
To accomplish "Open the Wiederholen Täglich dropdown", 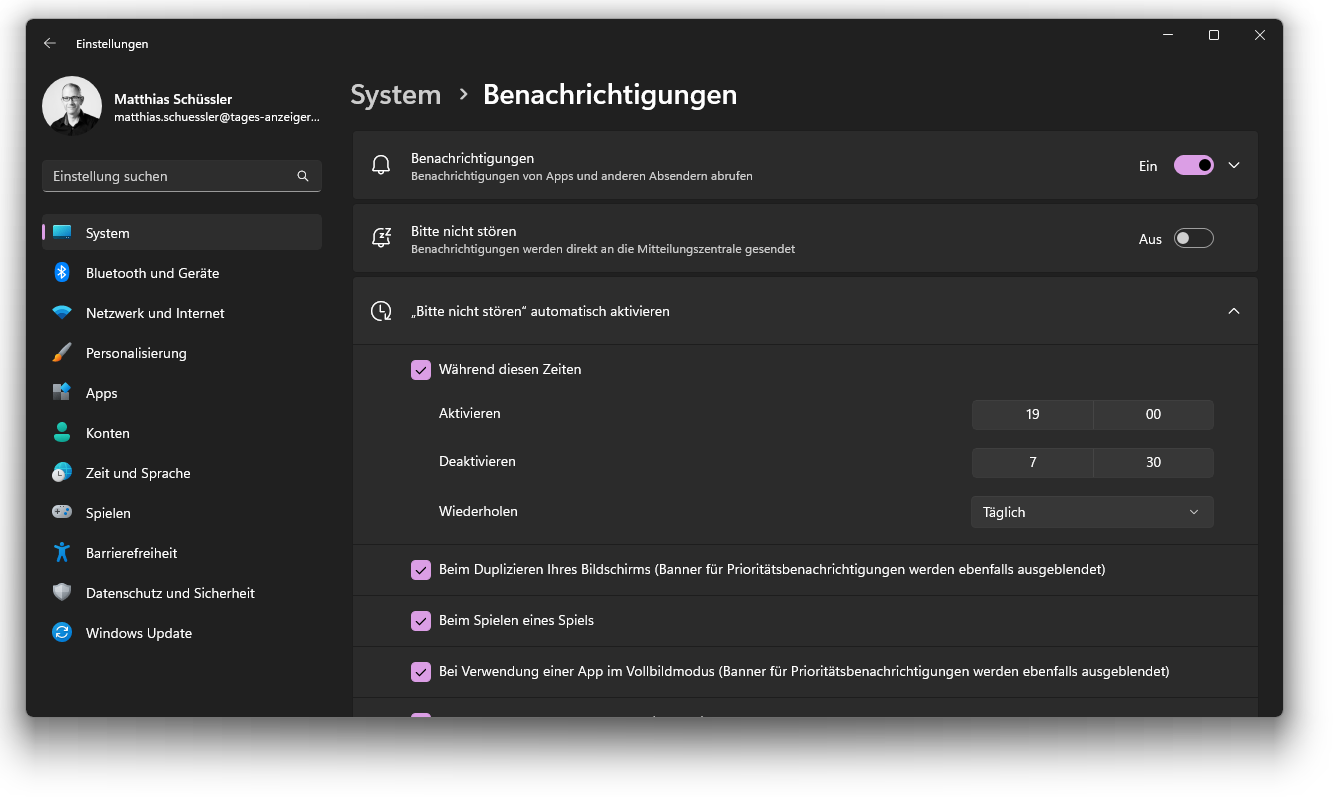I will tap(1092, 512).
